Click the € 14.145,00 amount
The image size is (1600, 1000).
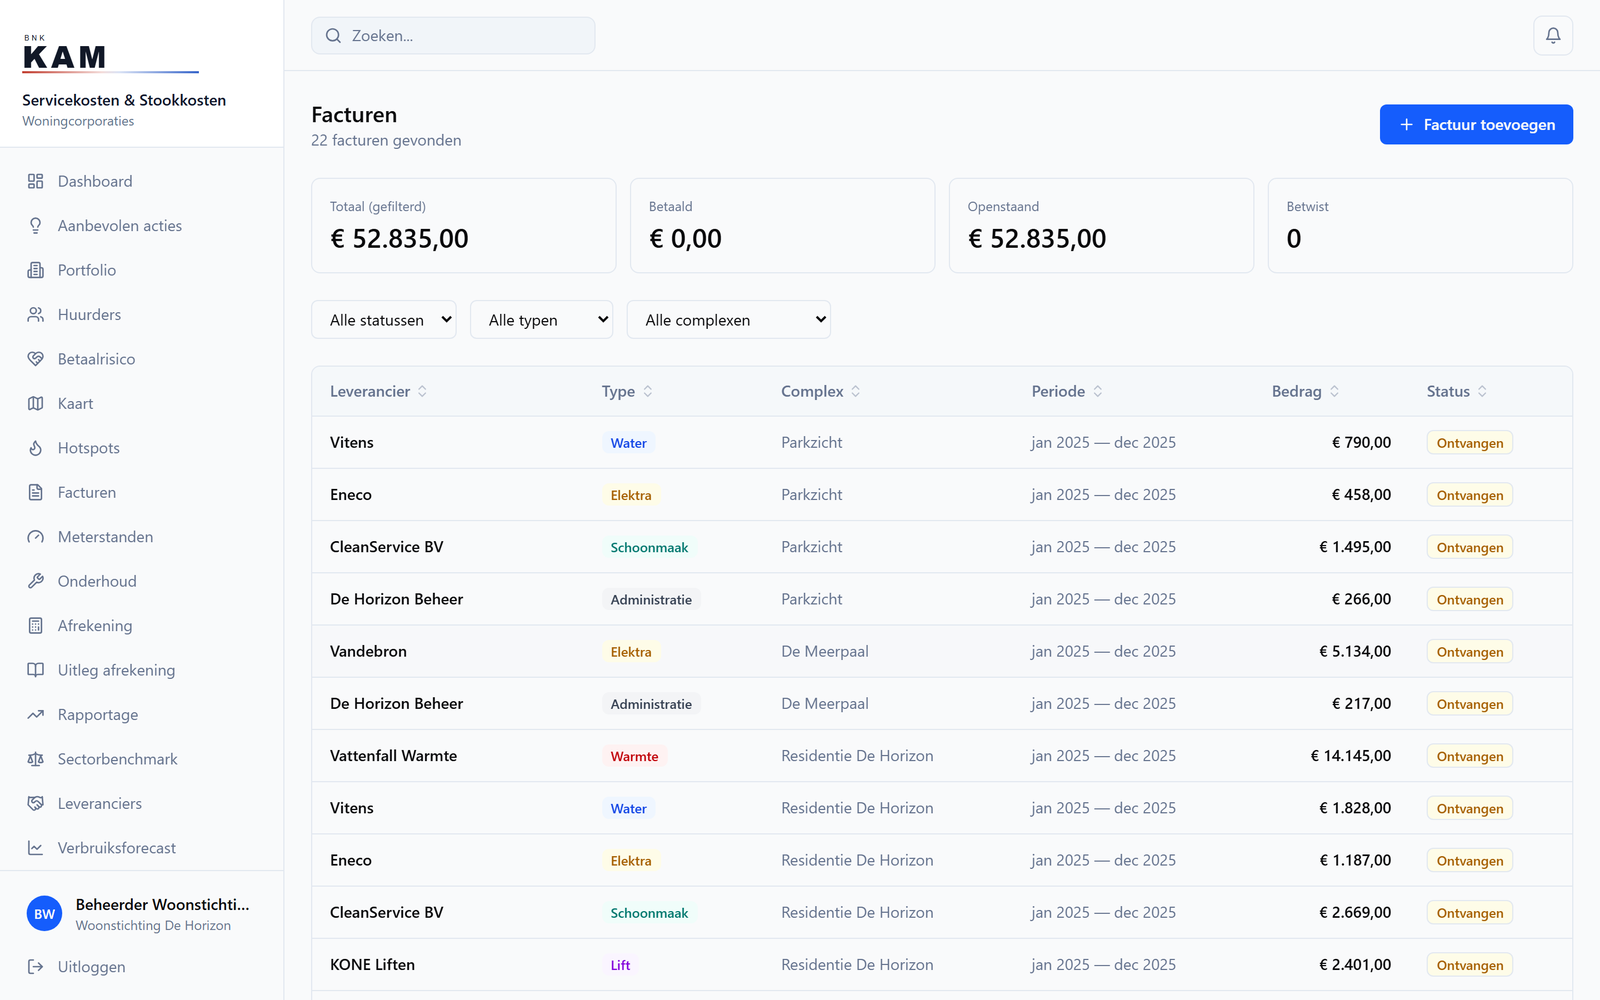(x=1351, y=756)
